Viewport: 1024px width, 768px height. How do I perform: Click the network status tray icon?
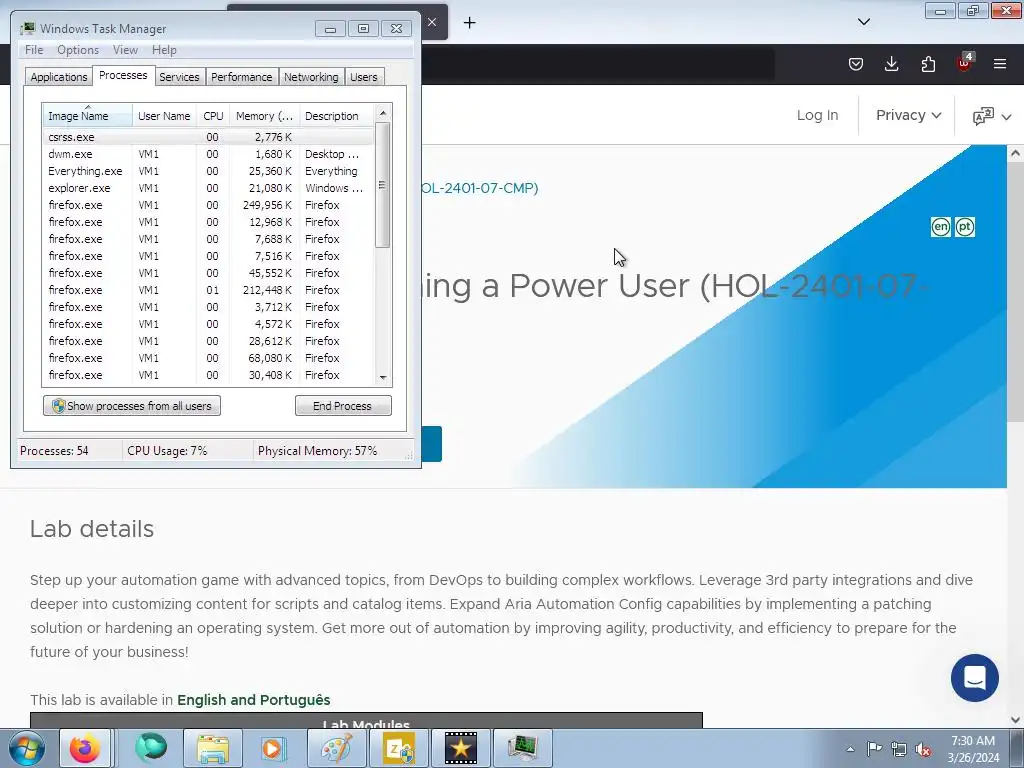[x=899, y=749]
